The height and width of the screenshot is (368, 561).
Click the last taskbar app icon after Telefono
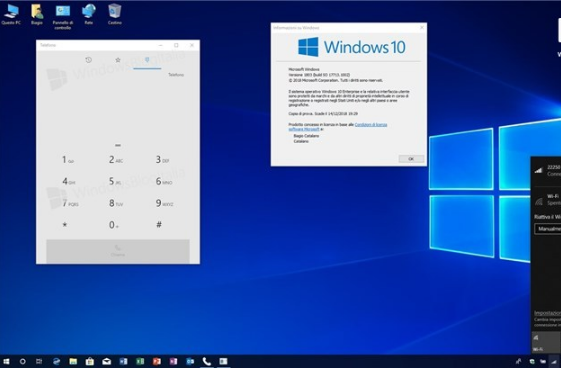point(224,362)
